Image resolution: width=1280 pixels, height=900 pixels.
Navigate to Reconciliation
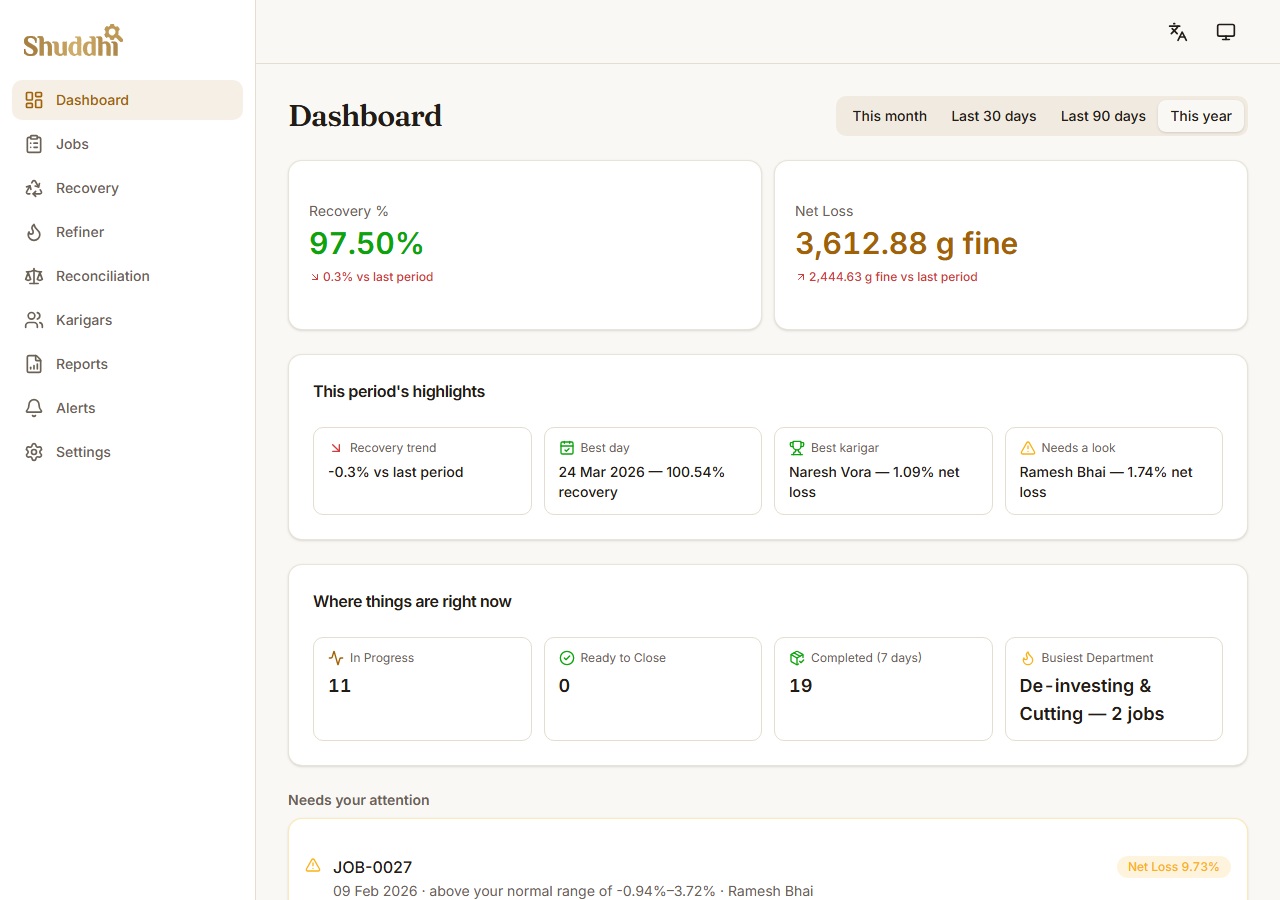pyautogui.click(x=127, y=276)
